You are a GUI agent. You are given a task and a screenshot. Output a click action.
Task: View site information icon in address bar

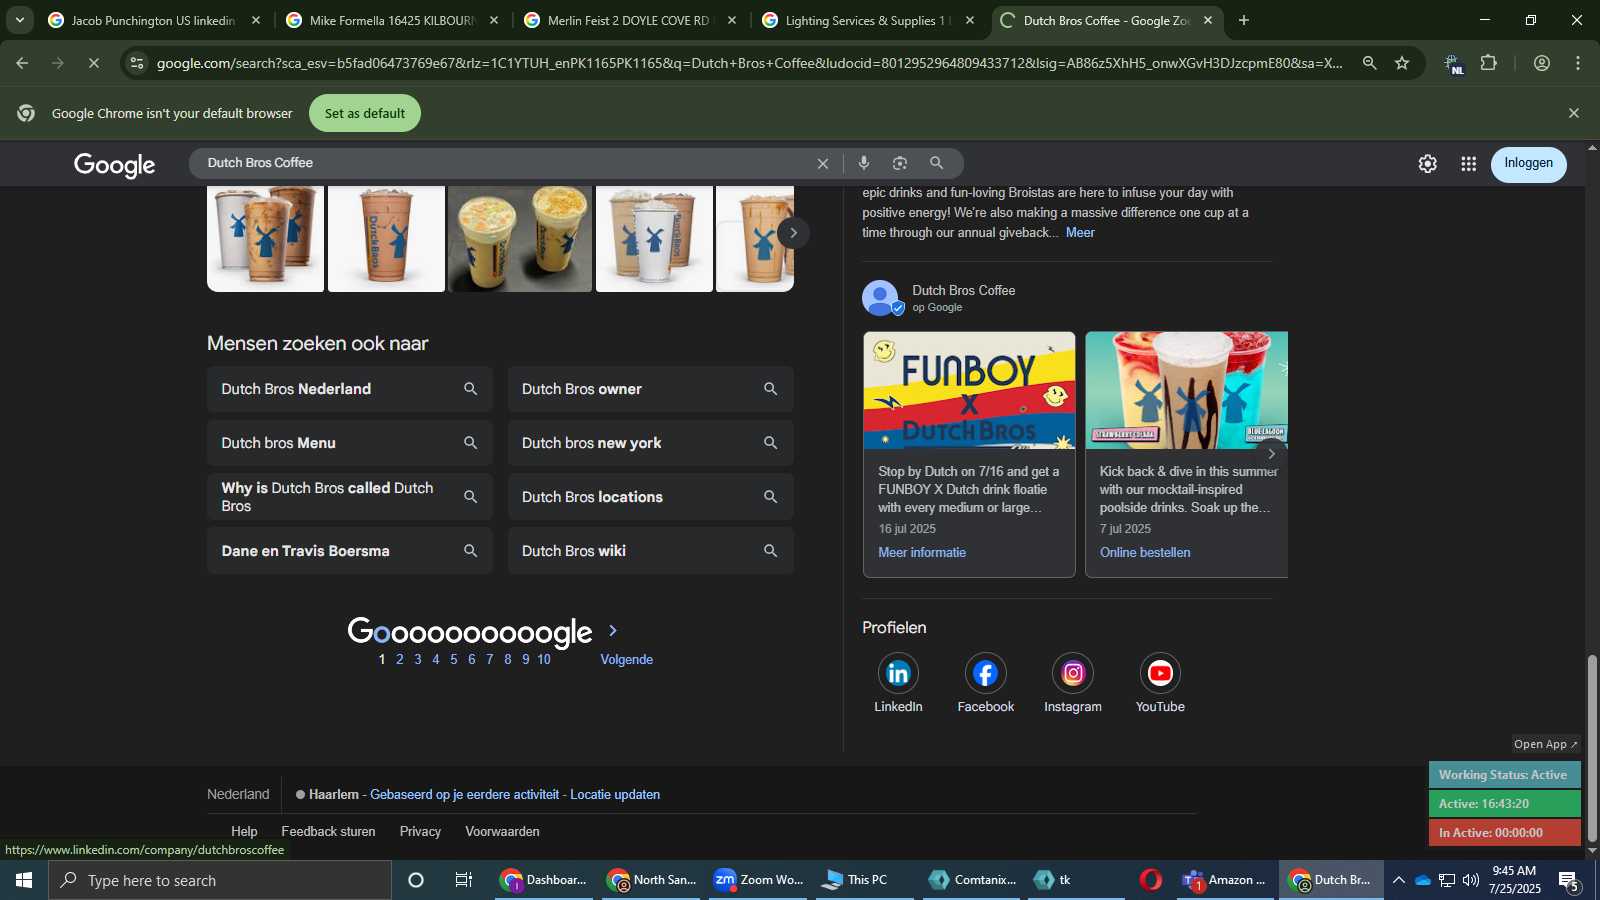tap(137, 63)
